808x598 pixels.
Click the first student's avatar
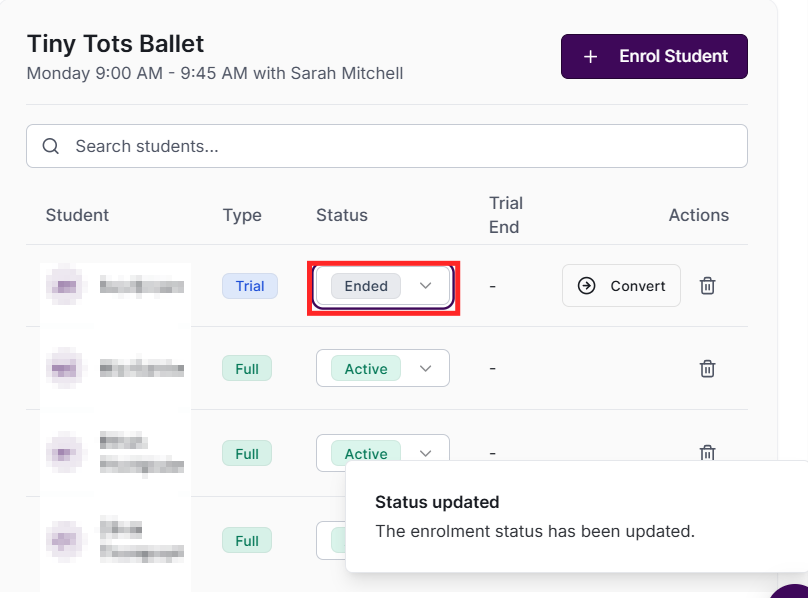[65, 286]
